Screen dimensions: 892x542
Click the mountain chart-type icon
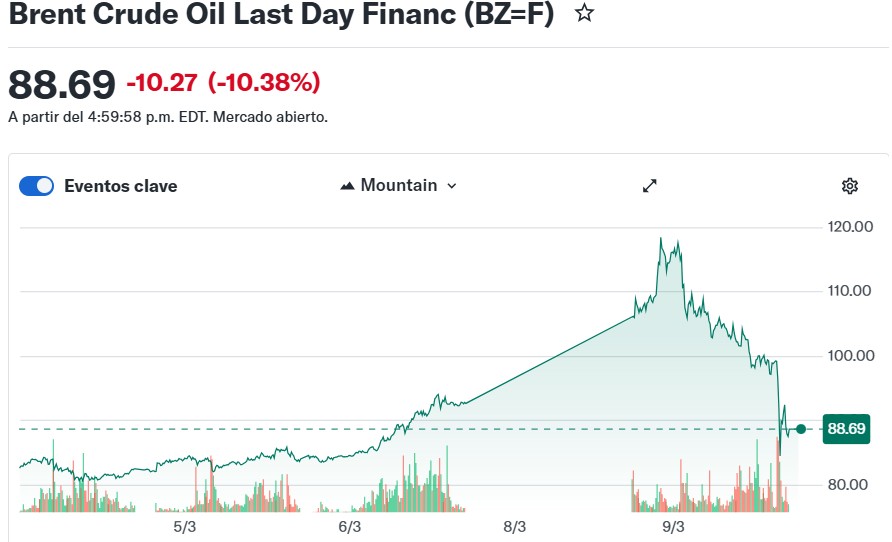(x=348, y=185)
